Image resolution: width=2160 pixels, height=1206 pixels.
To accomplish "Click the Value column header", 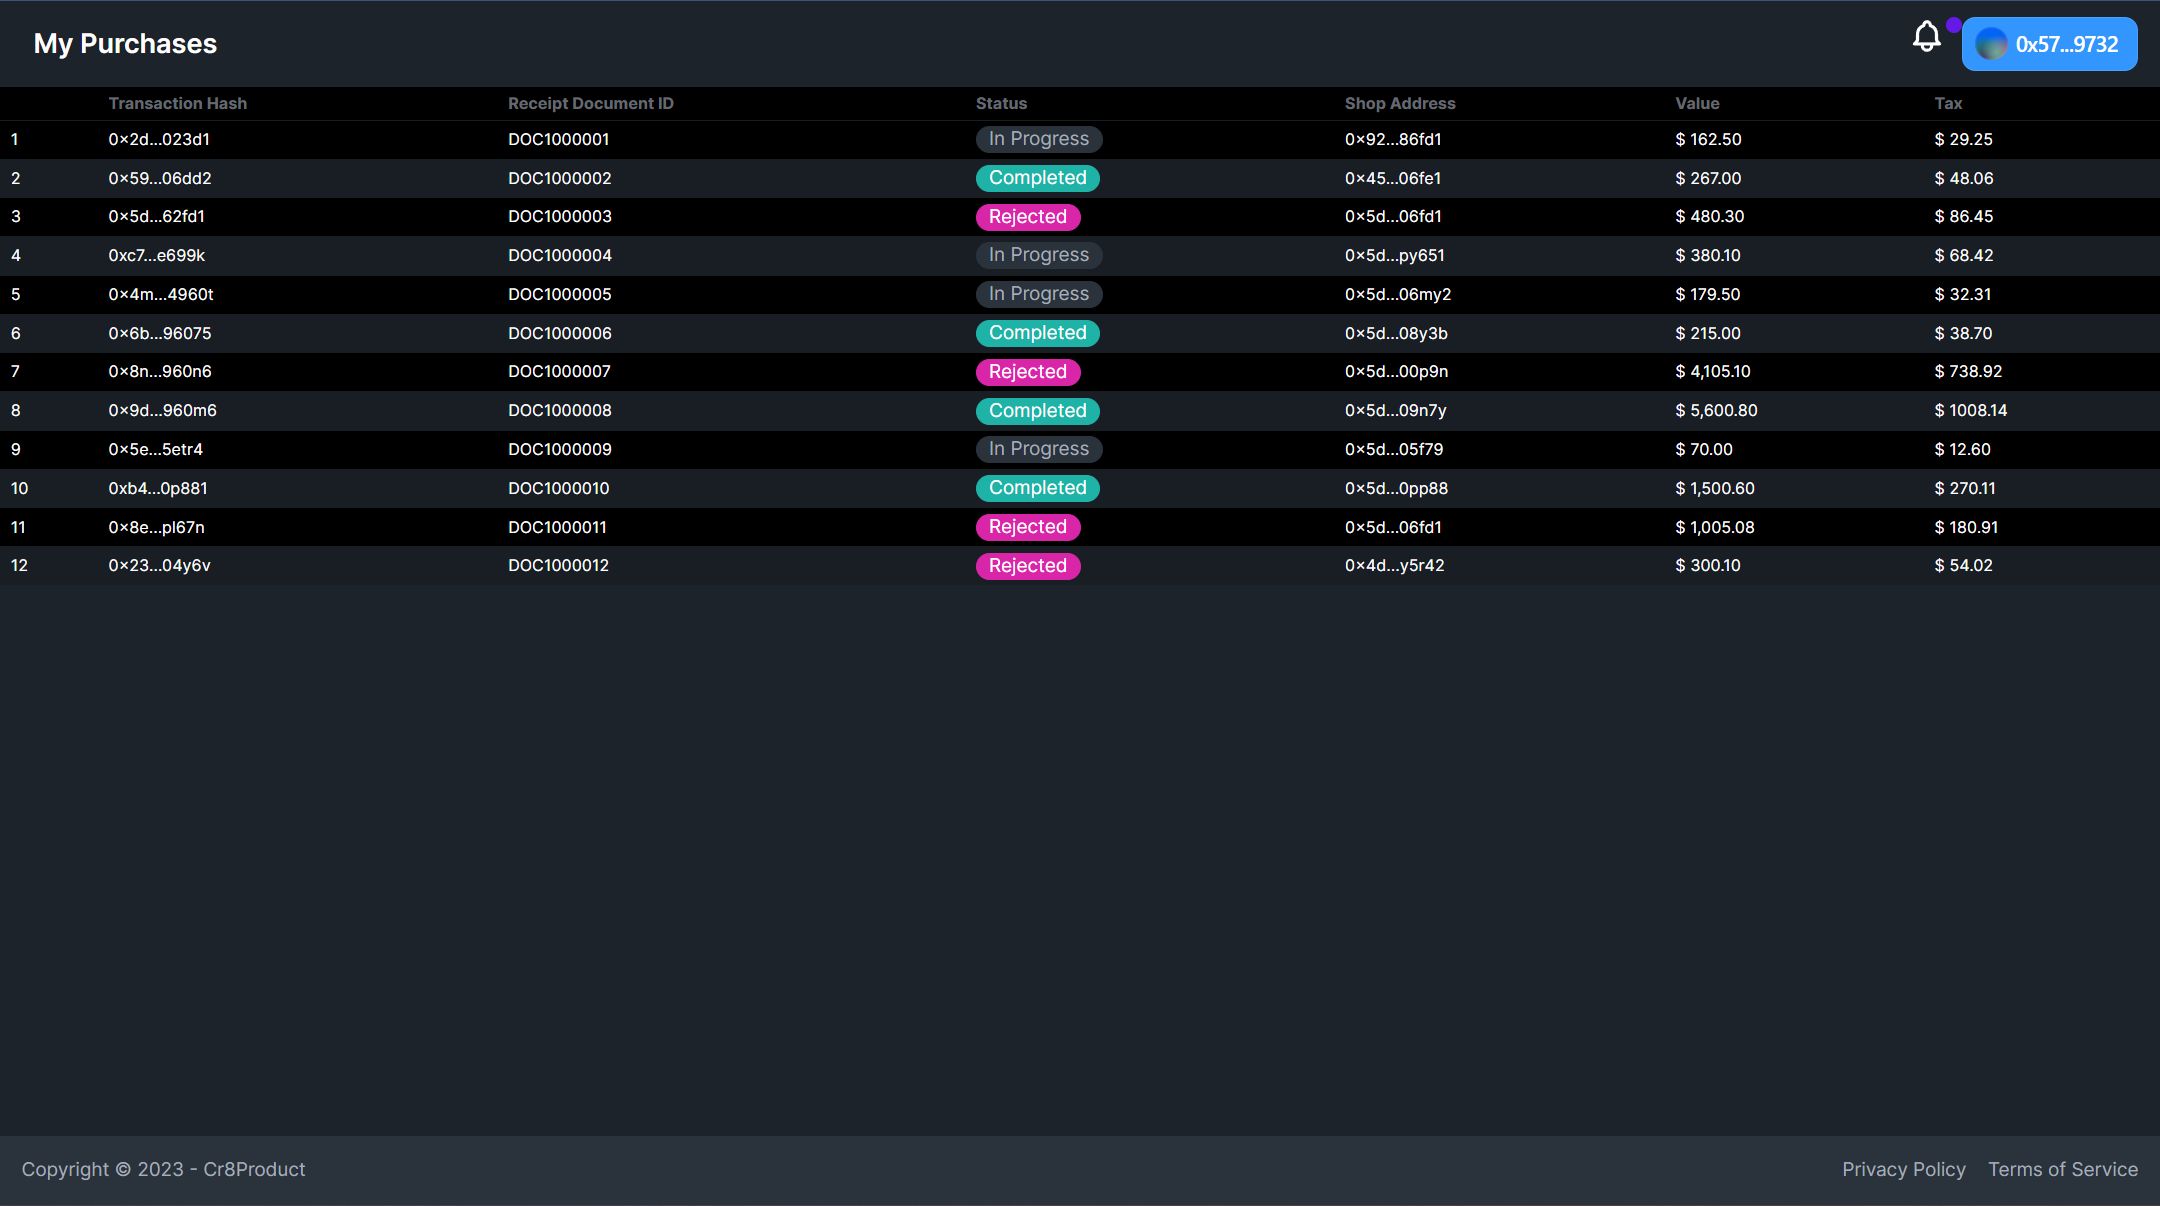I will (x=1697, y=103).
